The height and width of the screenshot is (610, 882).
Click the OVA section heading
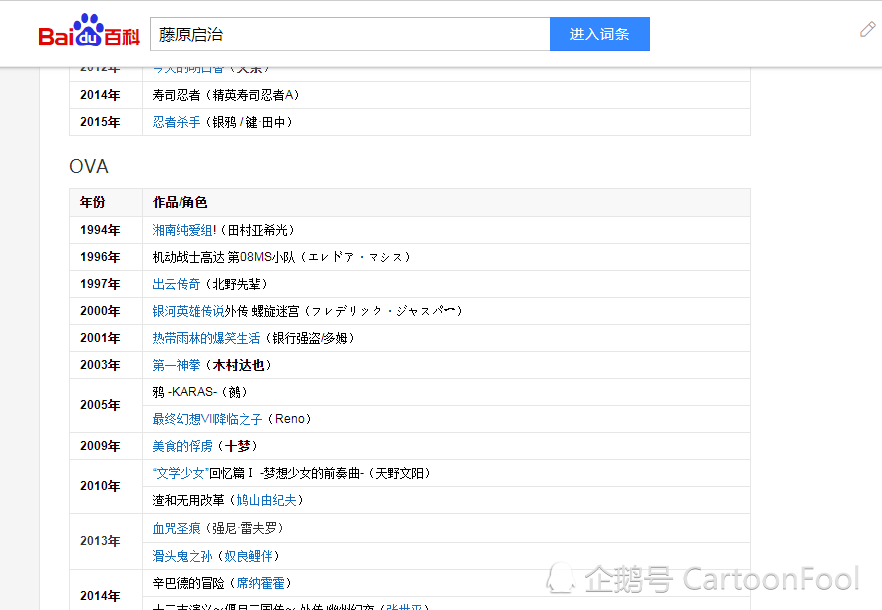pos(89,167)
